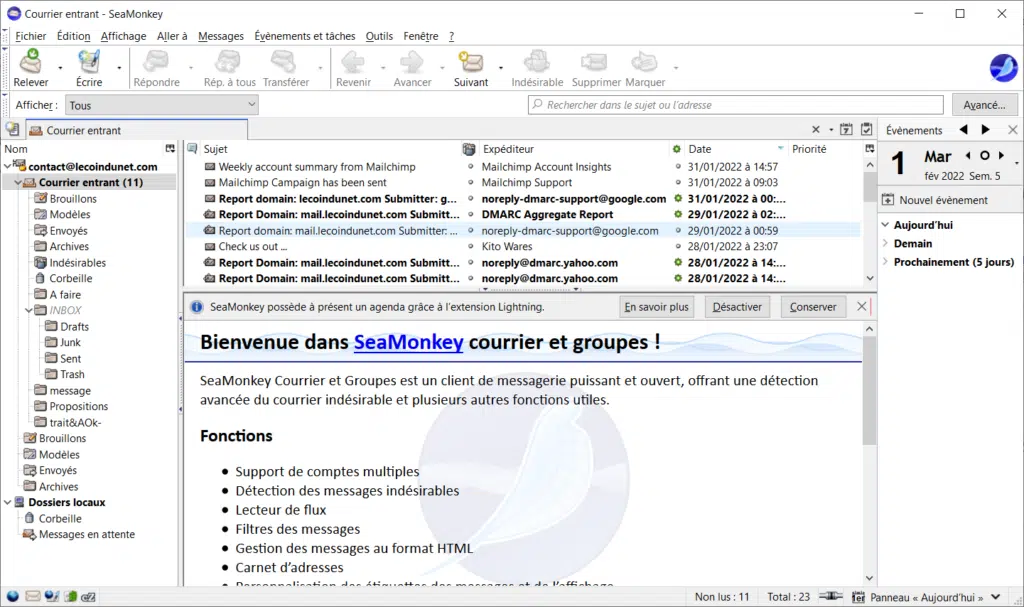Click the search subject or address field
The height and width of the screenshot is (607, 1024).
pyautogui.click(x=736, y=105)
